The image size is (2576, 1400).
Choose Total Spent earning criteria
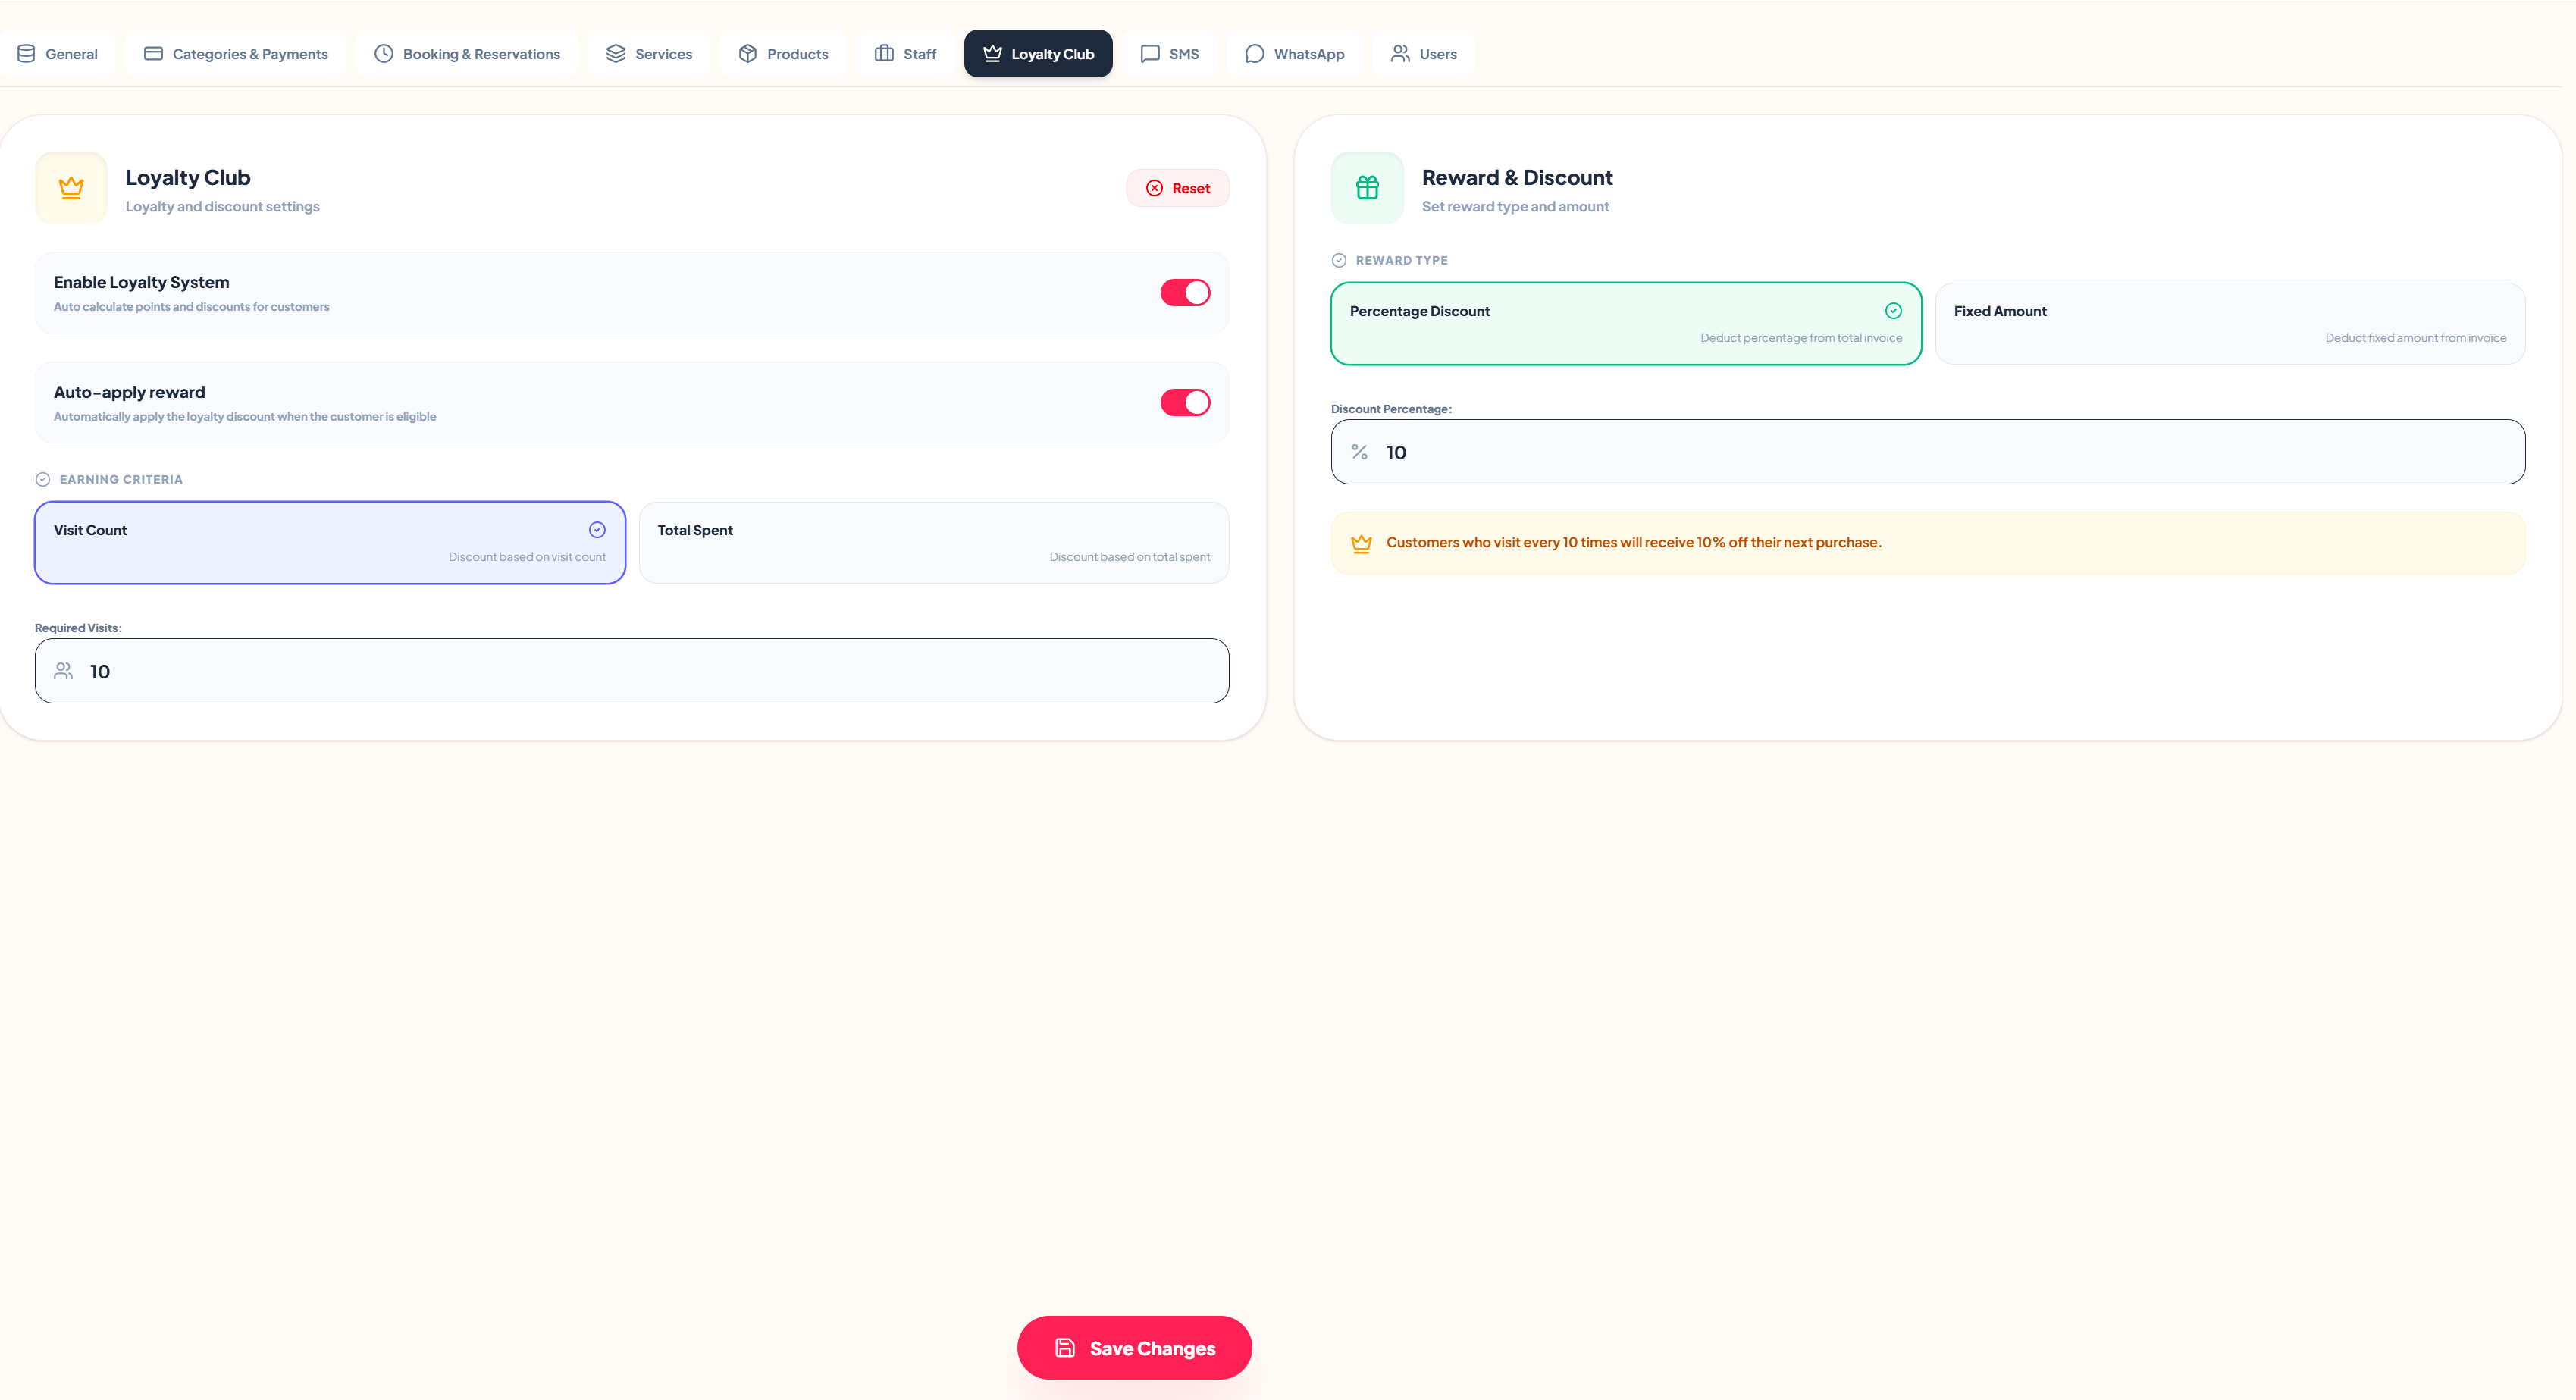[x=934, y=543]
